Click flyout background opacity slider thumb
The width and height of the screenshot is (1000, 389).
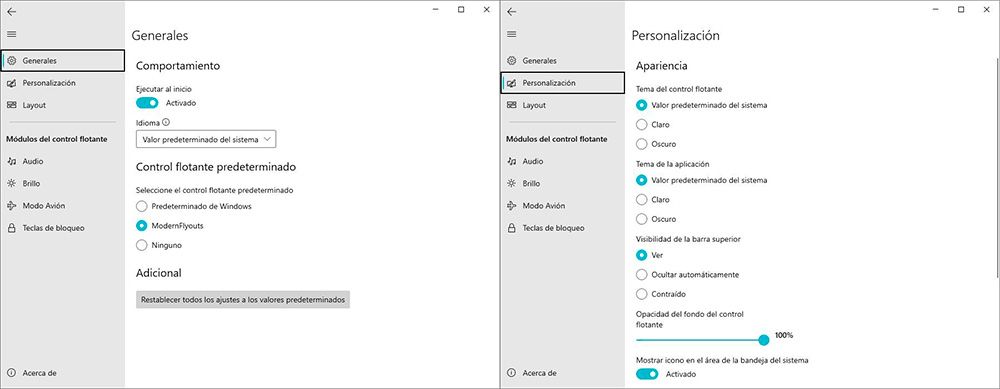(x=763, y=340)
